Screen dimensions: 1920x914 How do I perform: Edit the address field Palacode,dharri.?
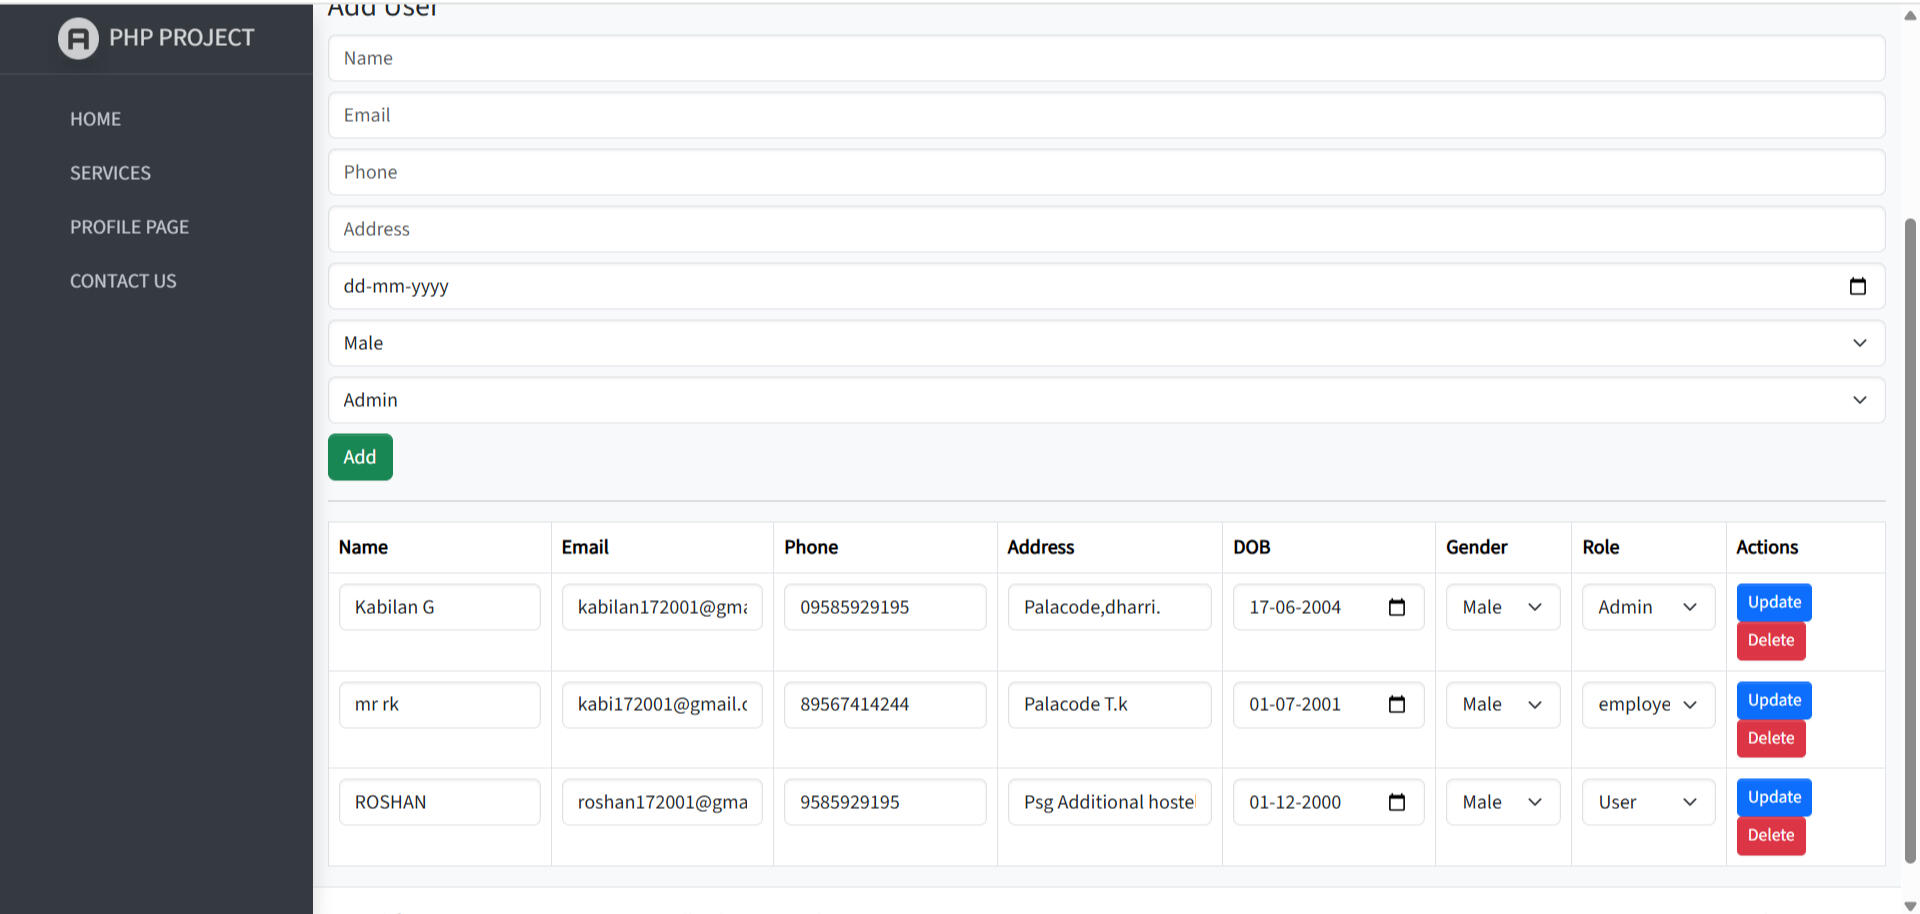click(1110, 607)
